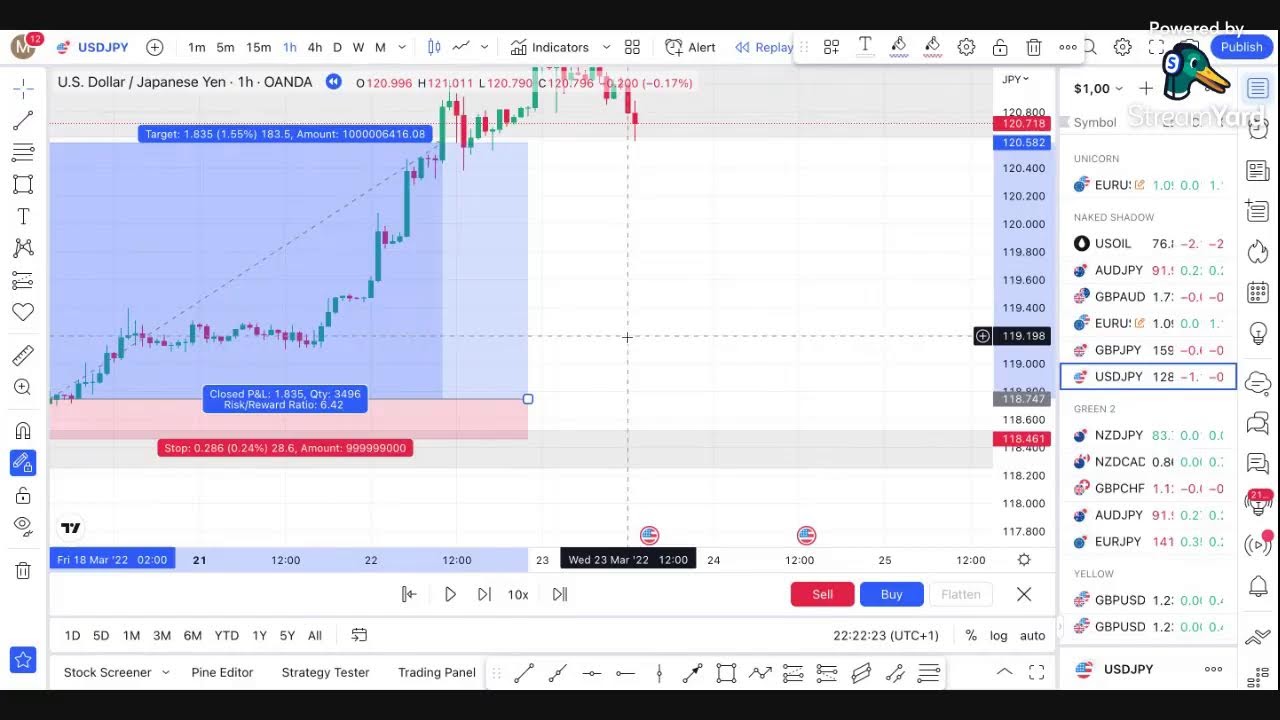The height and width of the screenshot is (720, 1280).
Task: Toggle stay in drawing mode
Action: pyautogui.click(x=23, y=463)
